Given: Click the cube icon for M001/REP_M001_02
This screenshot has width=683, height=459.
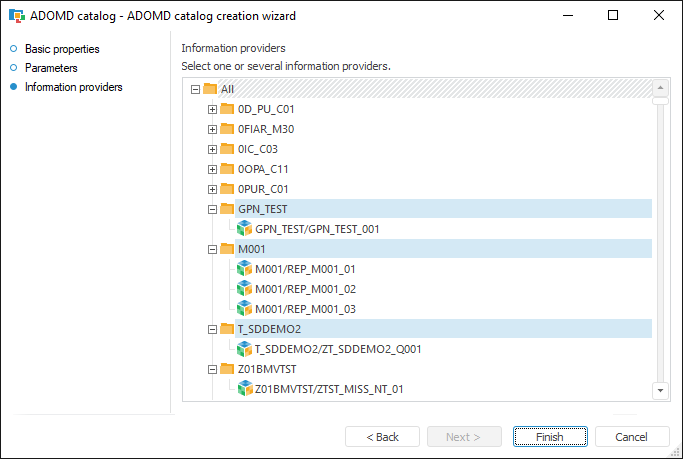Looking at the screenshot, I should point(245,289).
